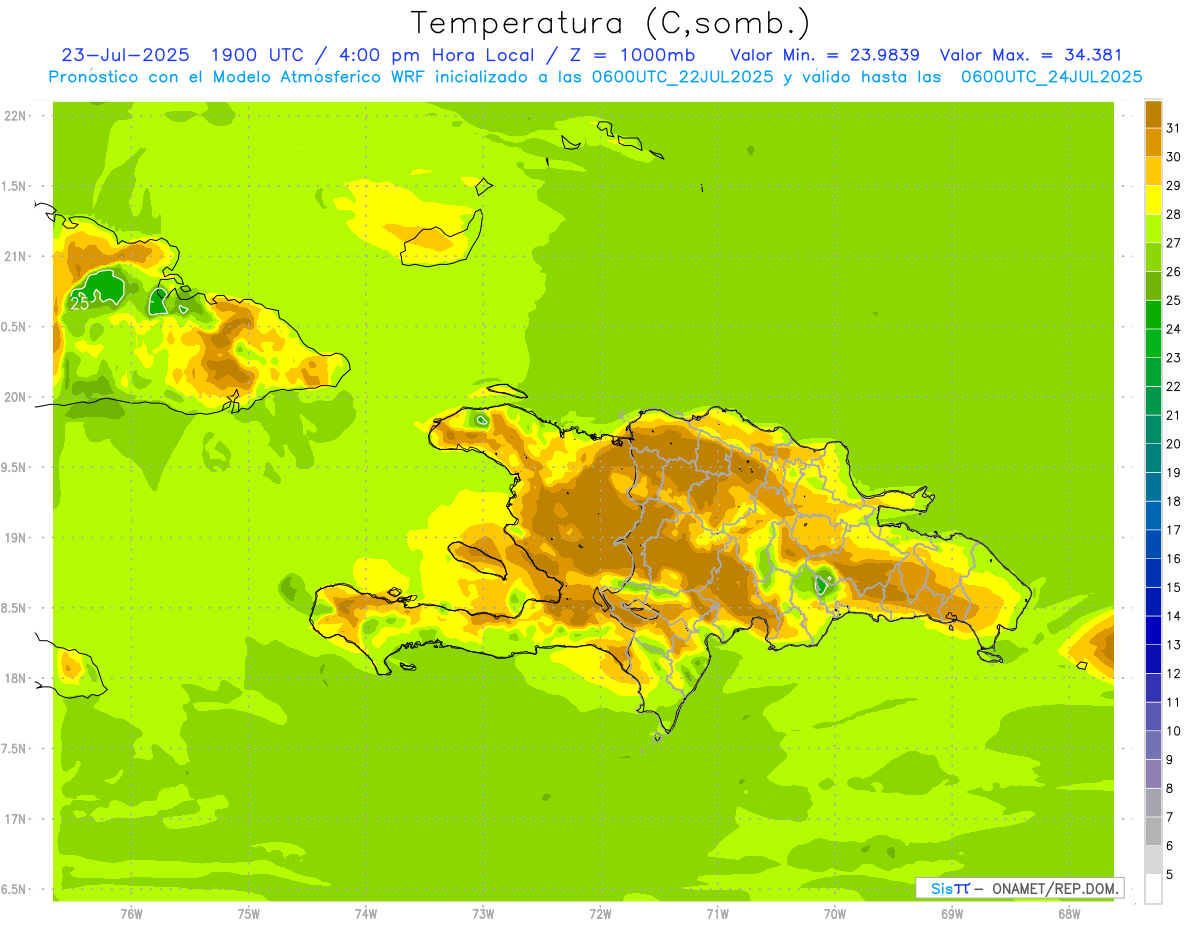Click gray legend swatch between 6 and 7
1200x927 pixels.
pos(1153,831)
